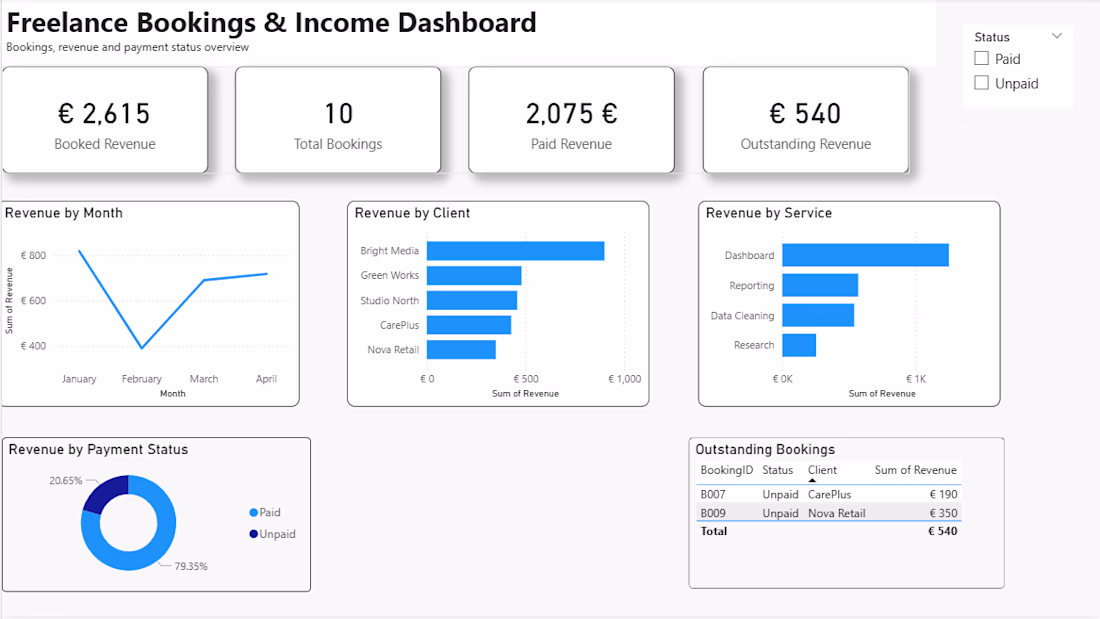Click the February axis label
The height and width of the screenshot is (619, 1100).
click(x=142, y=379)
